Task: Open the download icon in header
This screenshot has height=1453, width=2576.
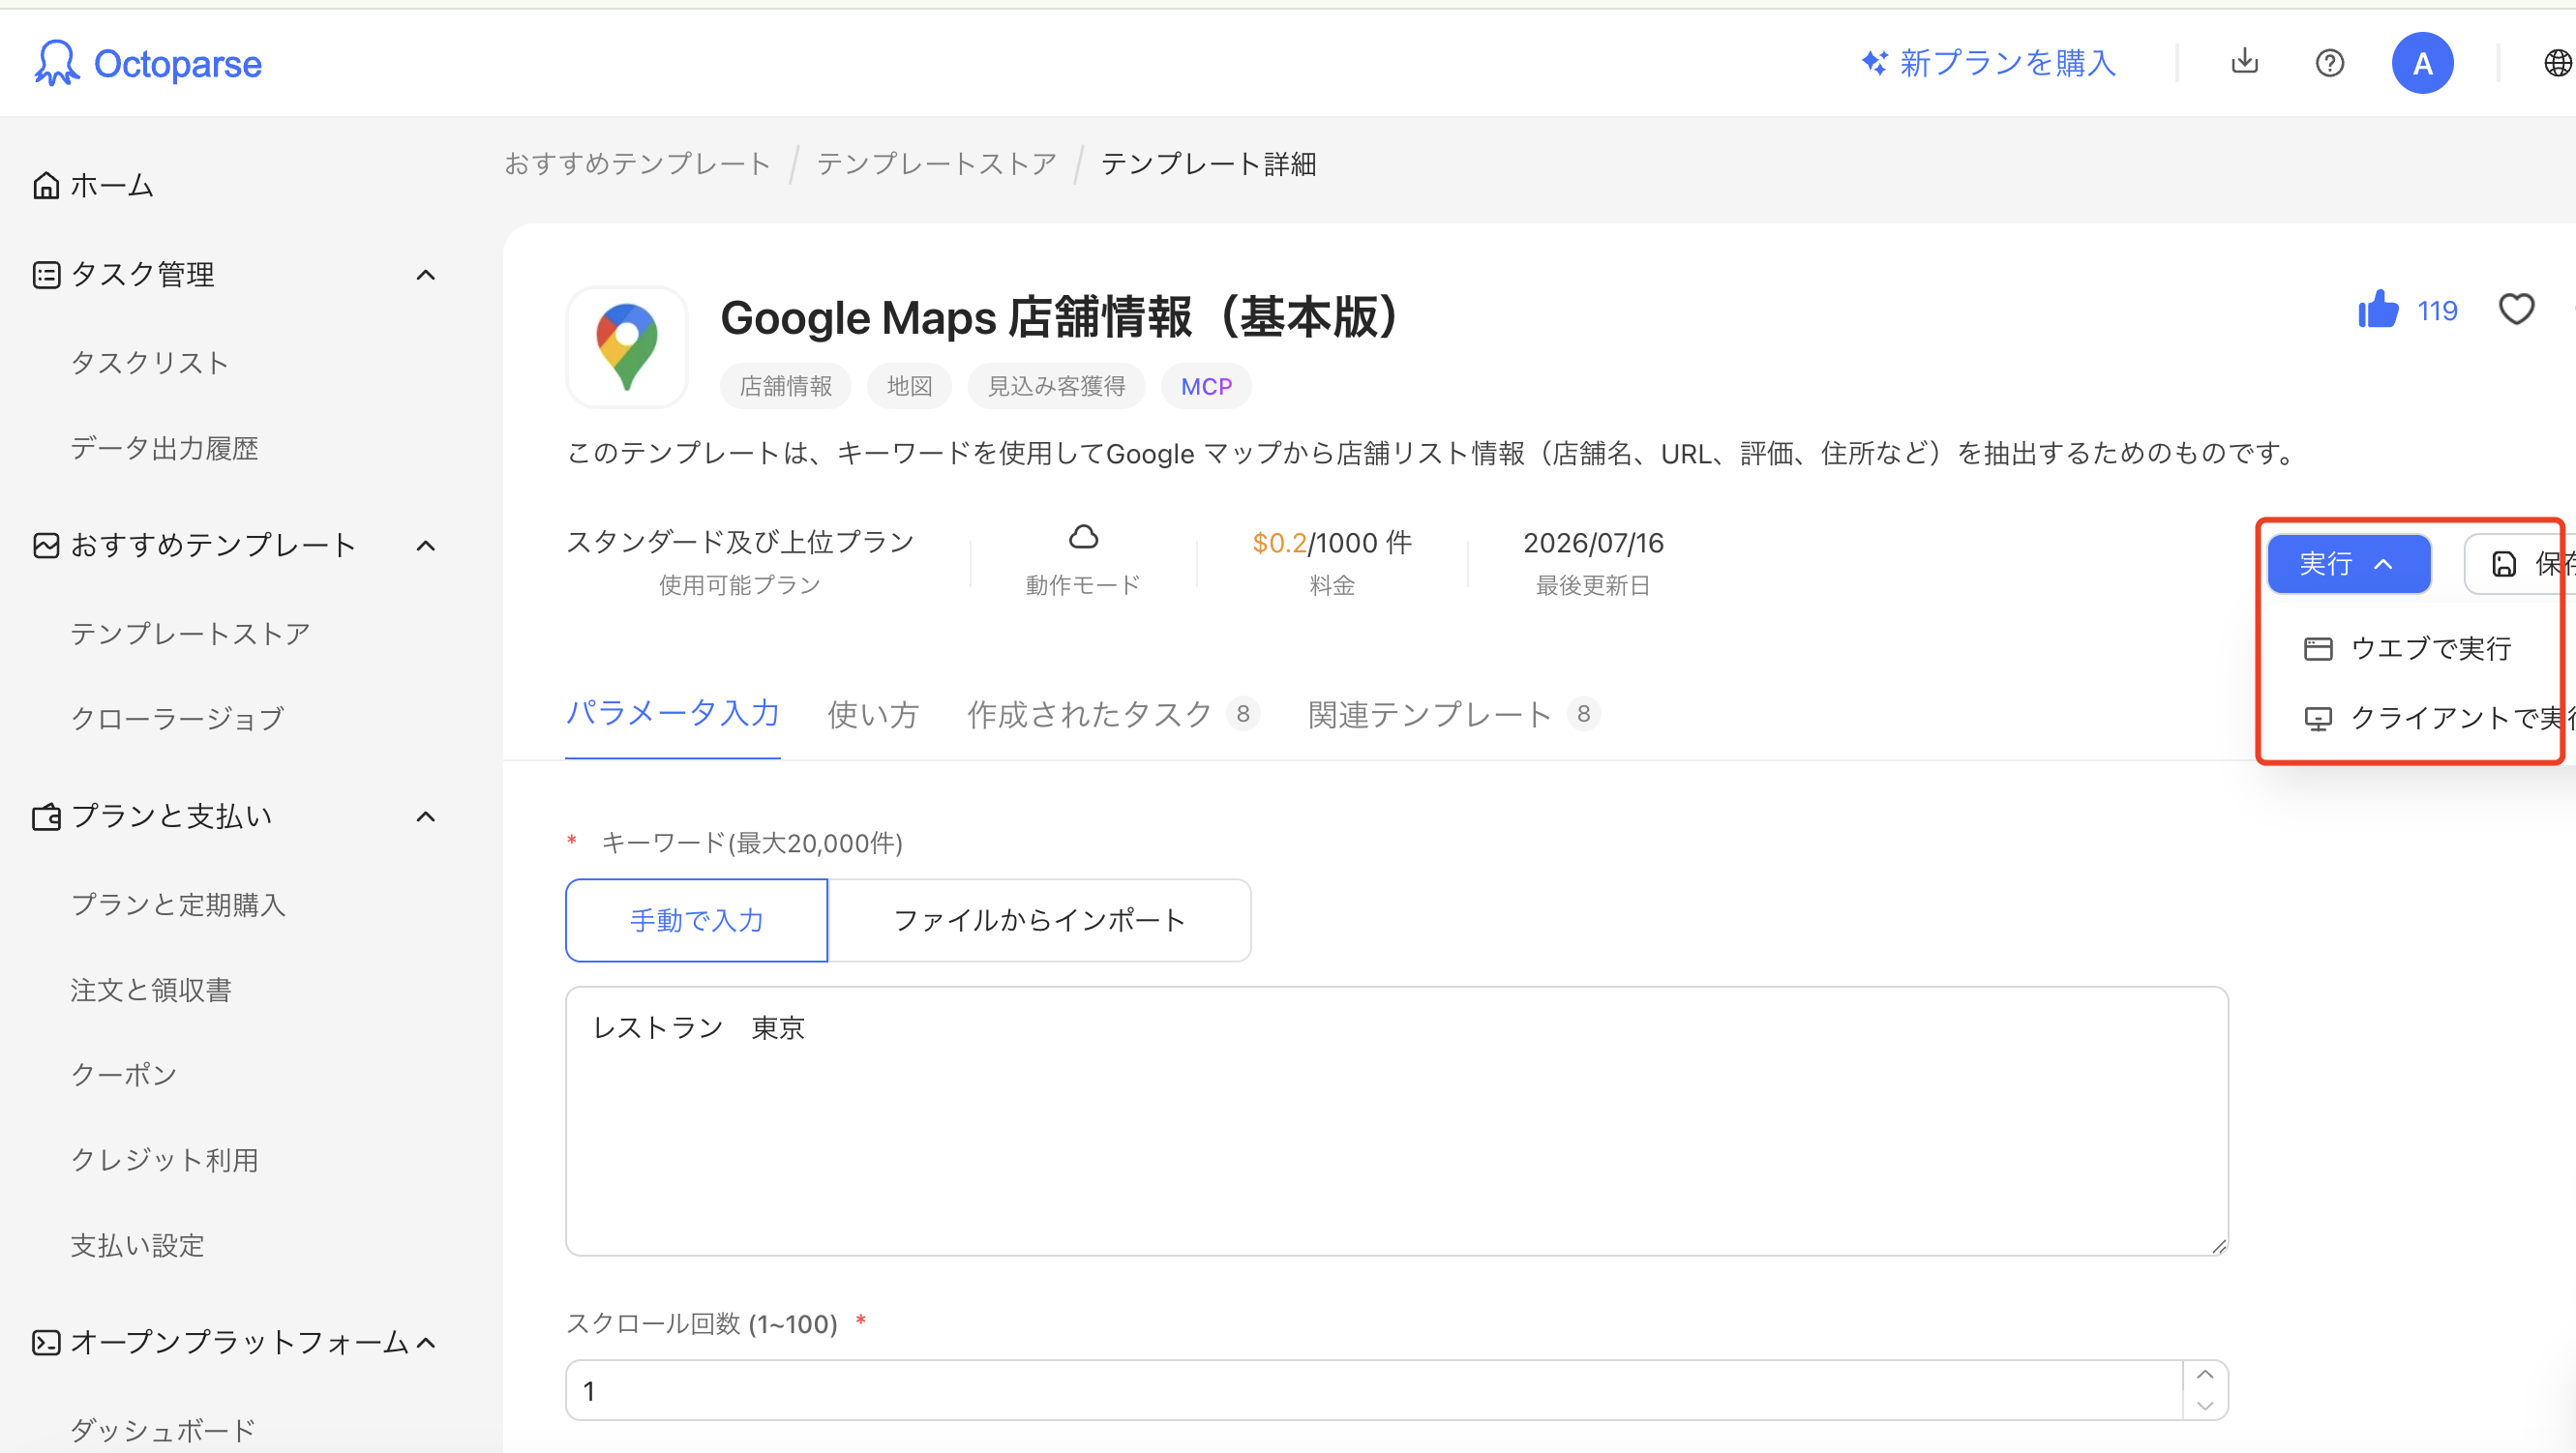Action: point(2244,62)
